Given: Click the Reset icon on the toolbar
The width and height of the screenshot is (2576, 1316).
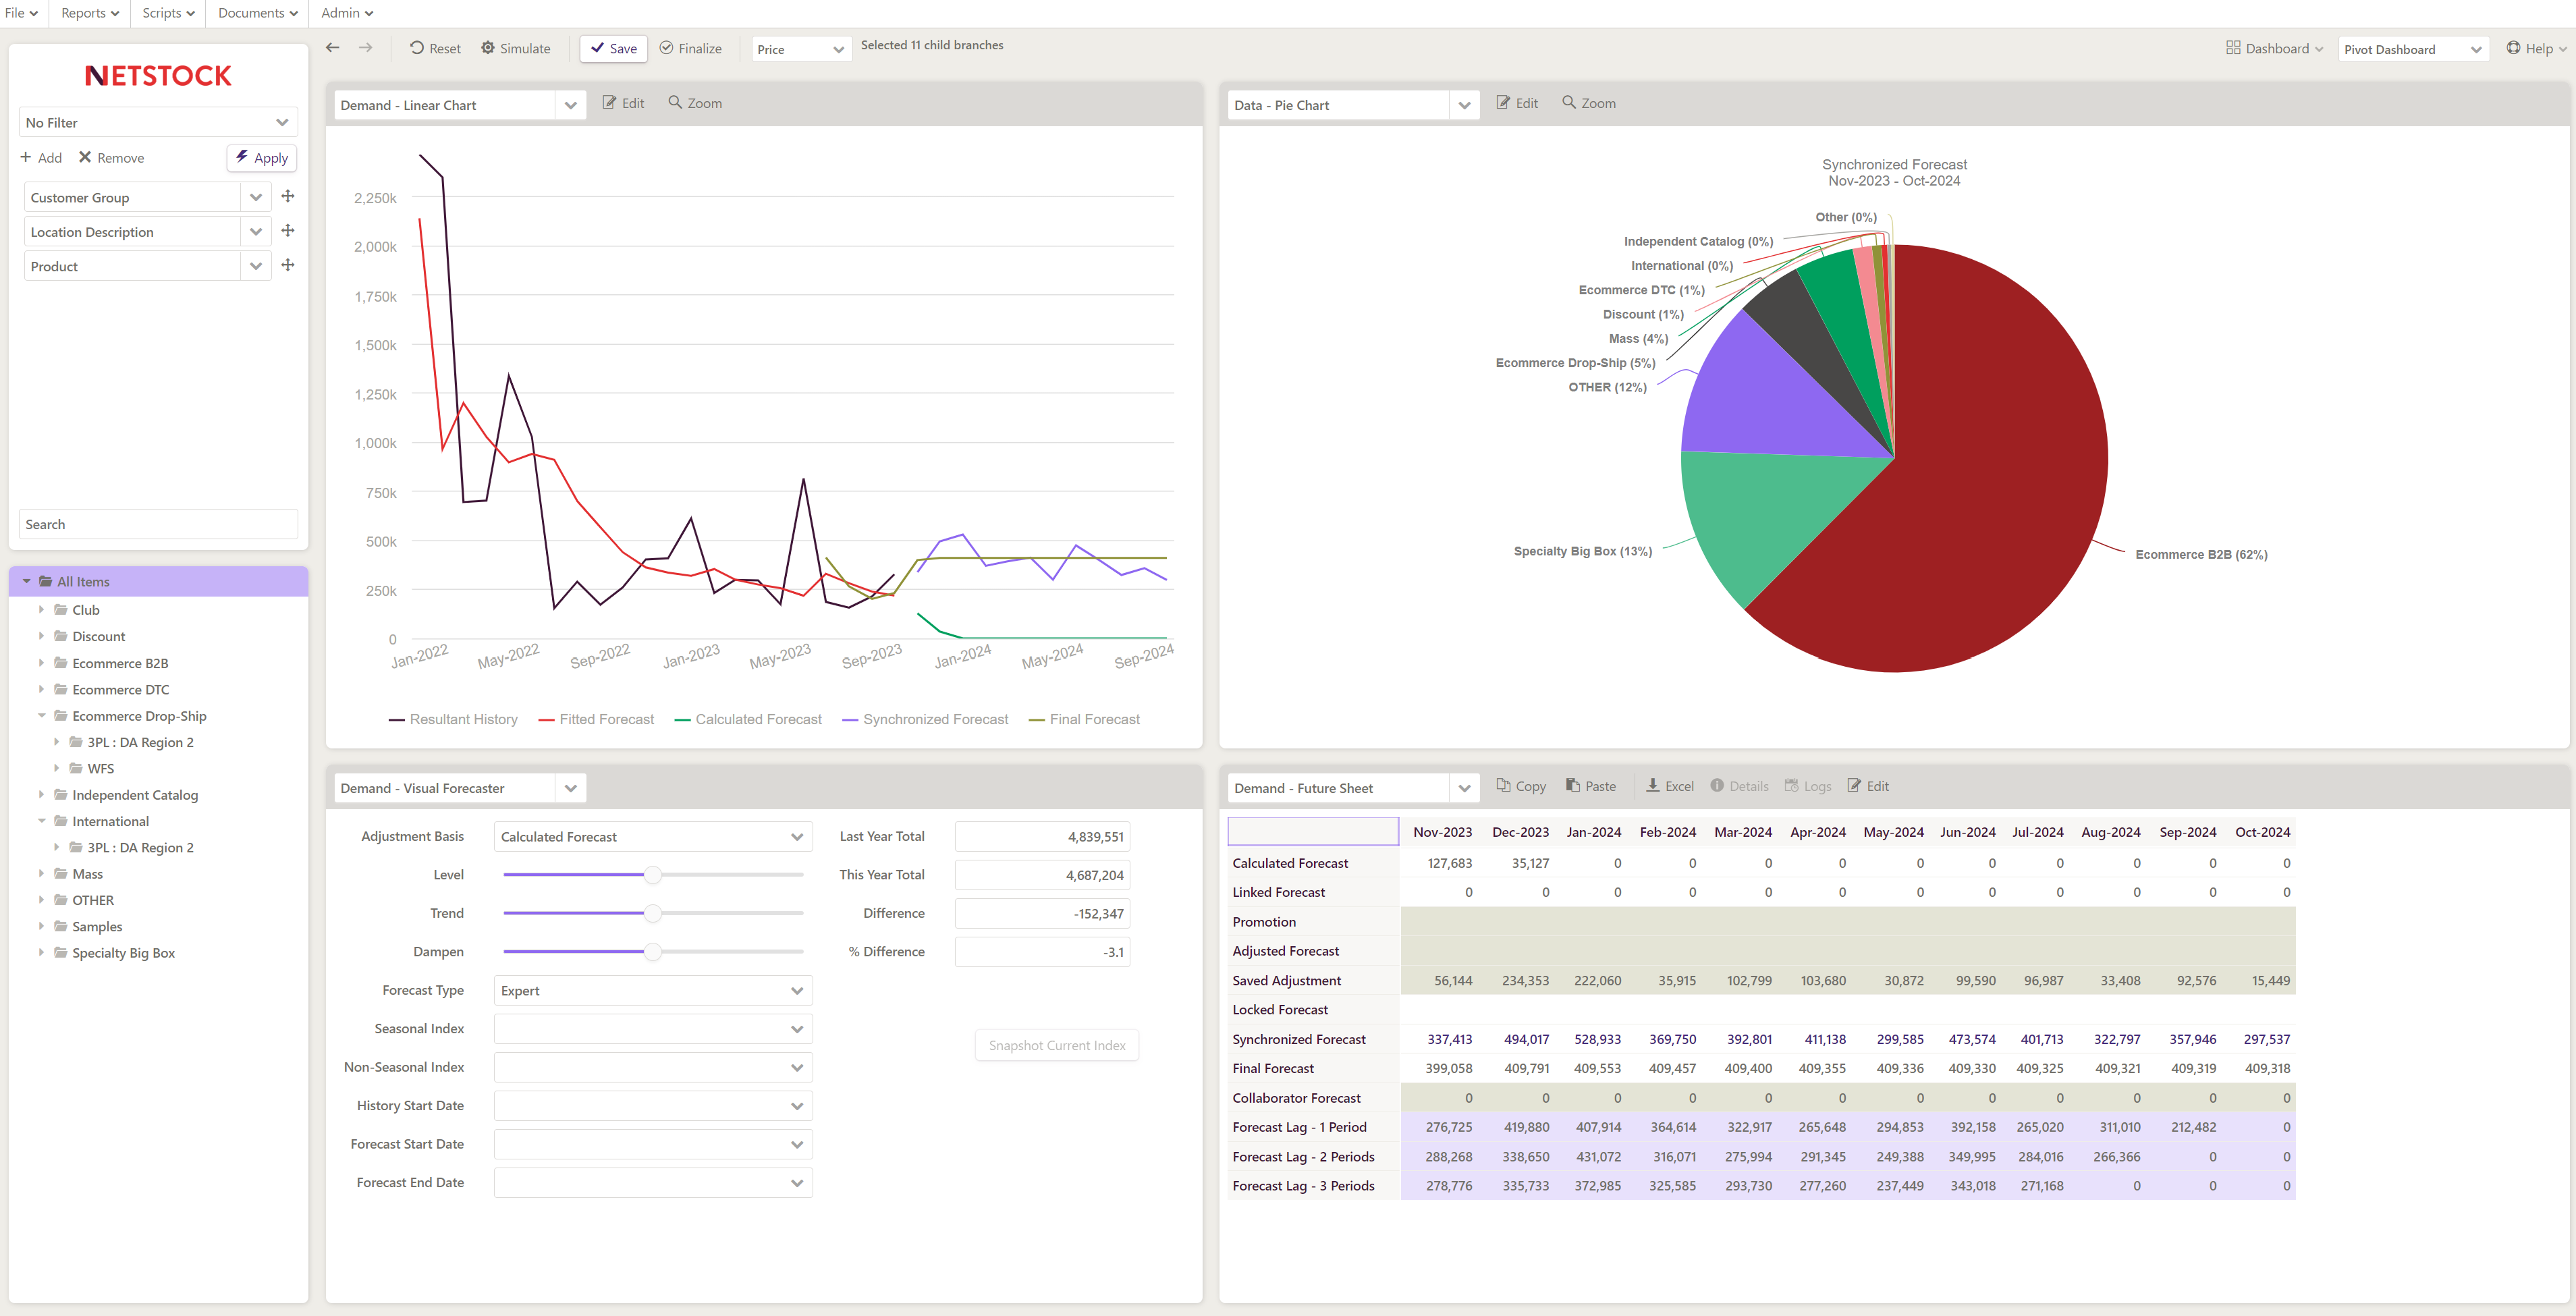Looking at the screenshot, I should [435, 48].
